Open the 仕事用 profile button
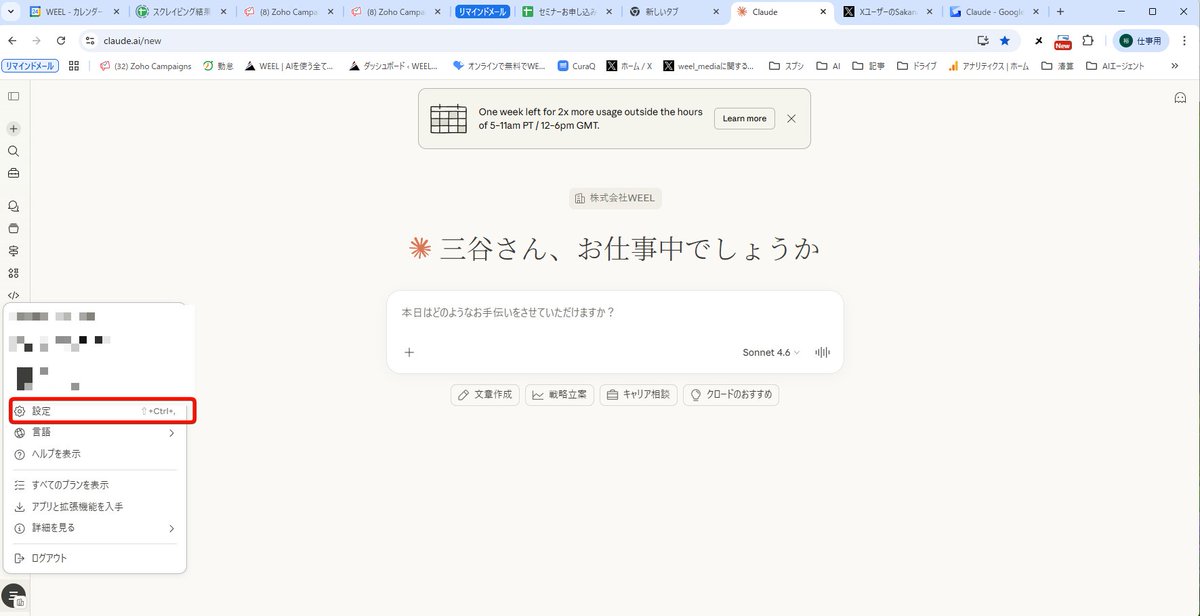 (1141, 40)
